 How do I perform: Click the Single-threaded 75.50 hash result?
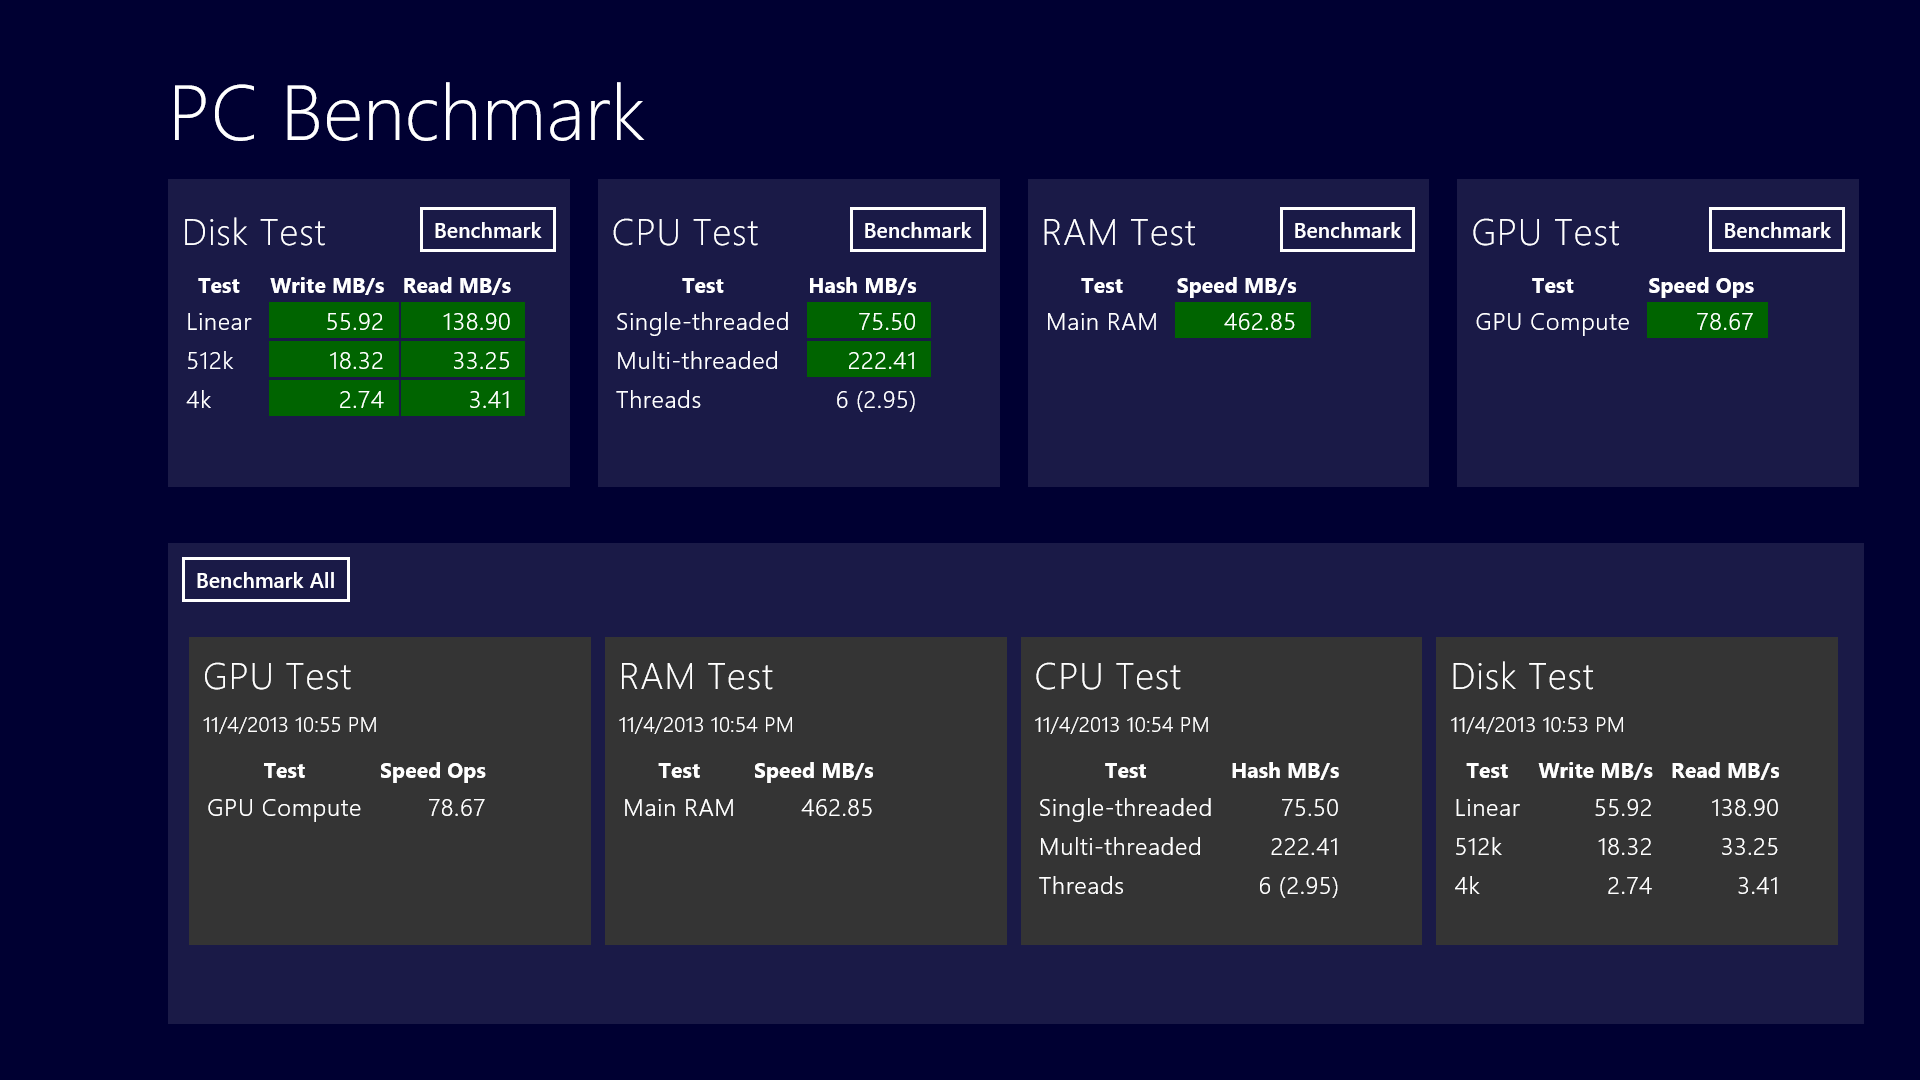point(868,321)
